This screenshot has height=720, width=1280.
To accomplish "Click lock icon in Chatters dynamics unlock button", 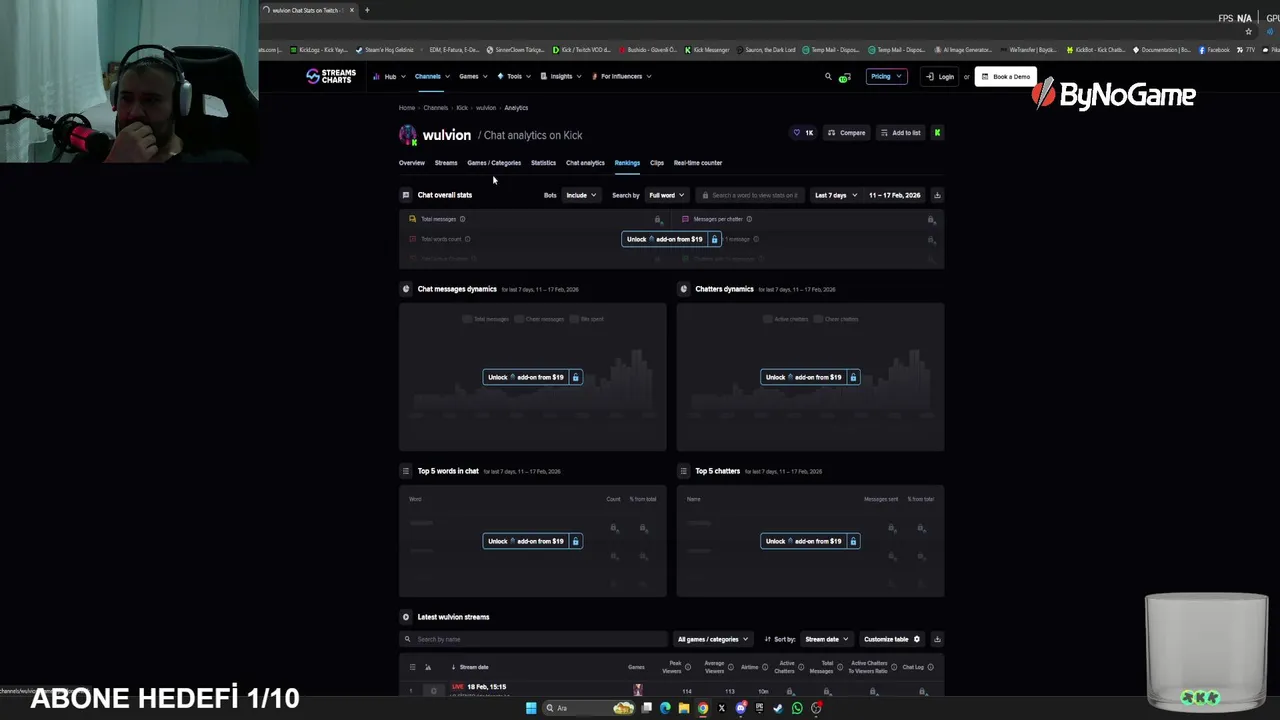I will (x=853, y=377).
